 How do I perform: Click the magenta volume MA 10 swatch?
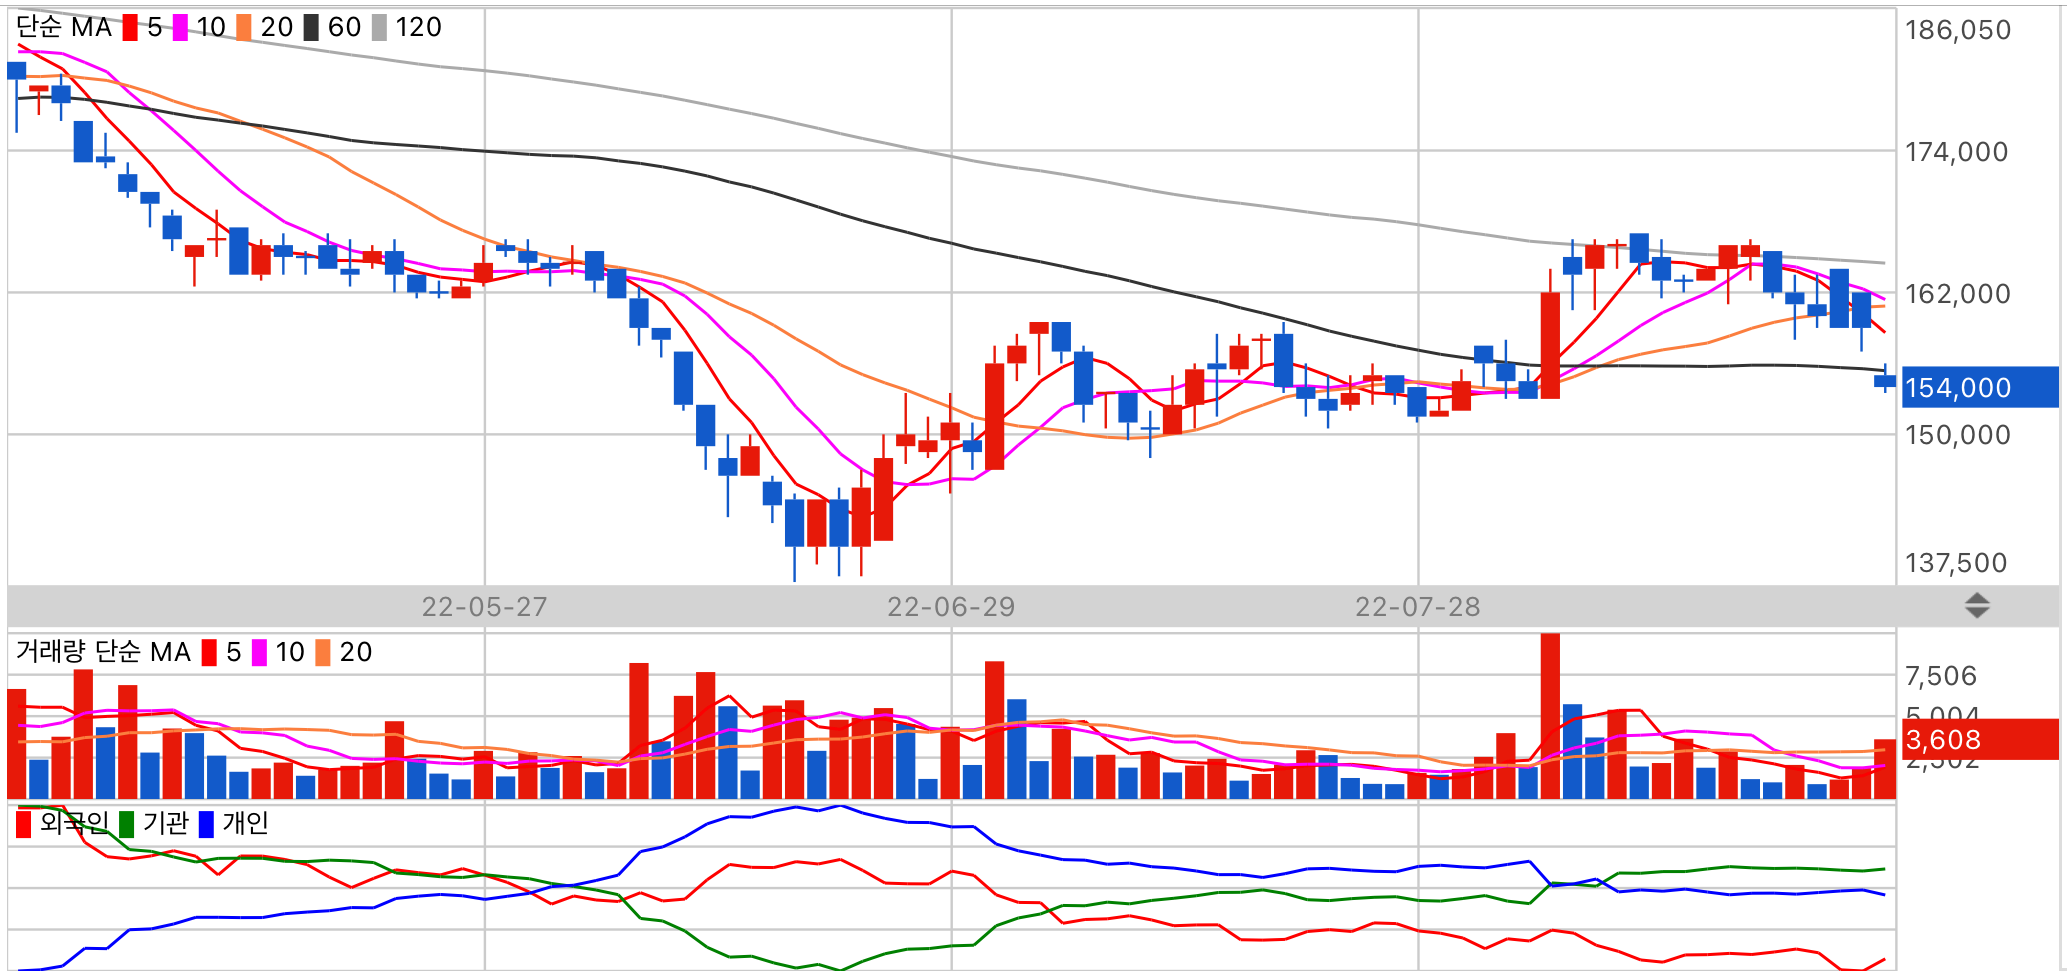pyautogui.click(x=259, y=652)
